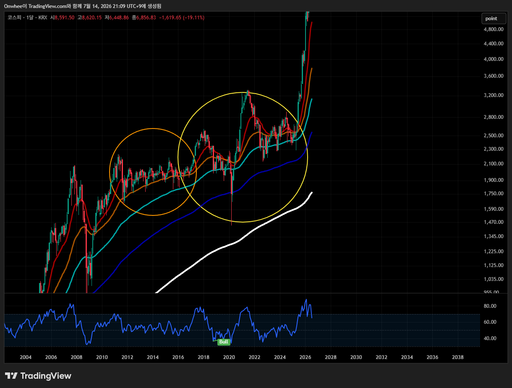Click the red change value '(-19.11%)' in legend
512x388 pixels.
pos(194,17)
